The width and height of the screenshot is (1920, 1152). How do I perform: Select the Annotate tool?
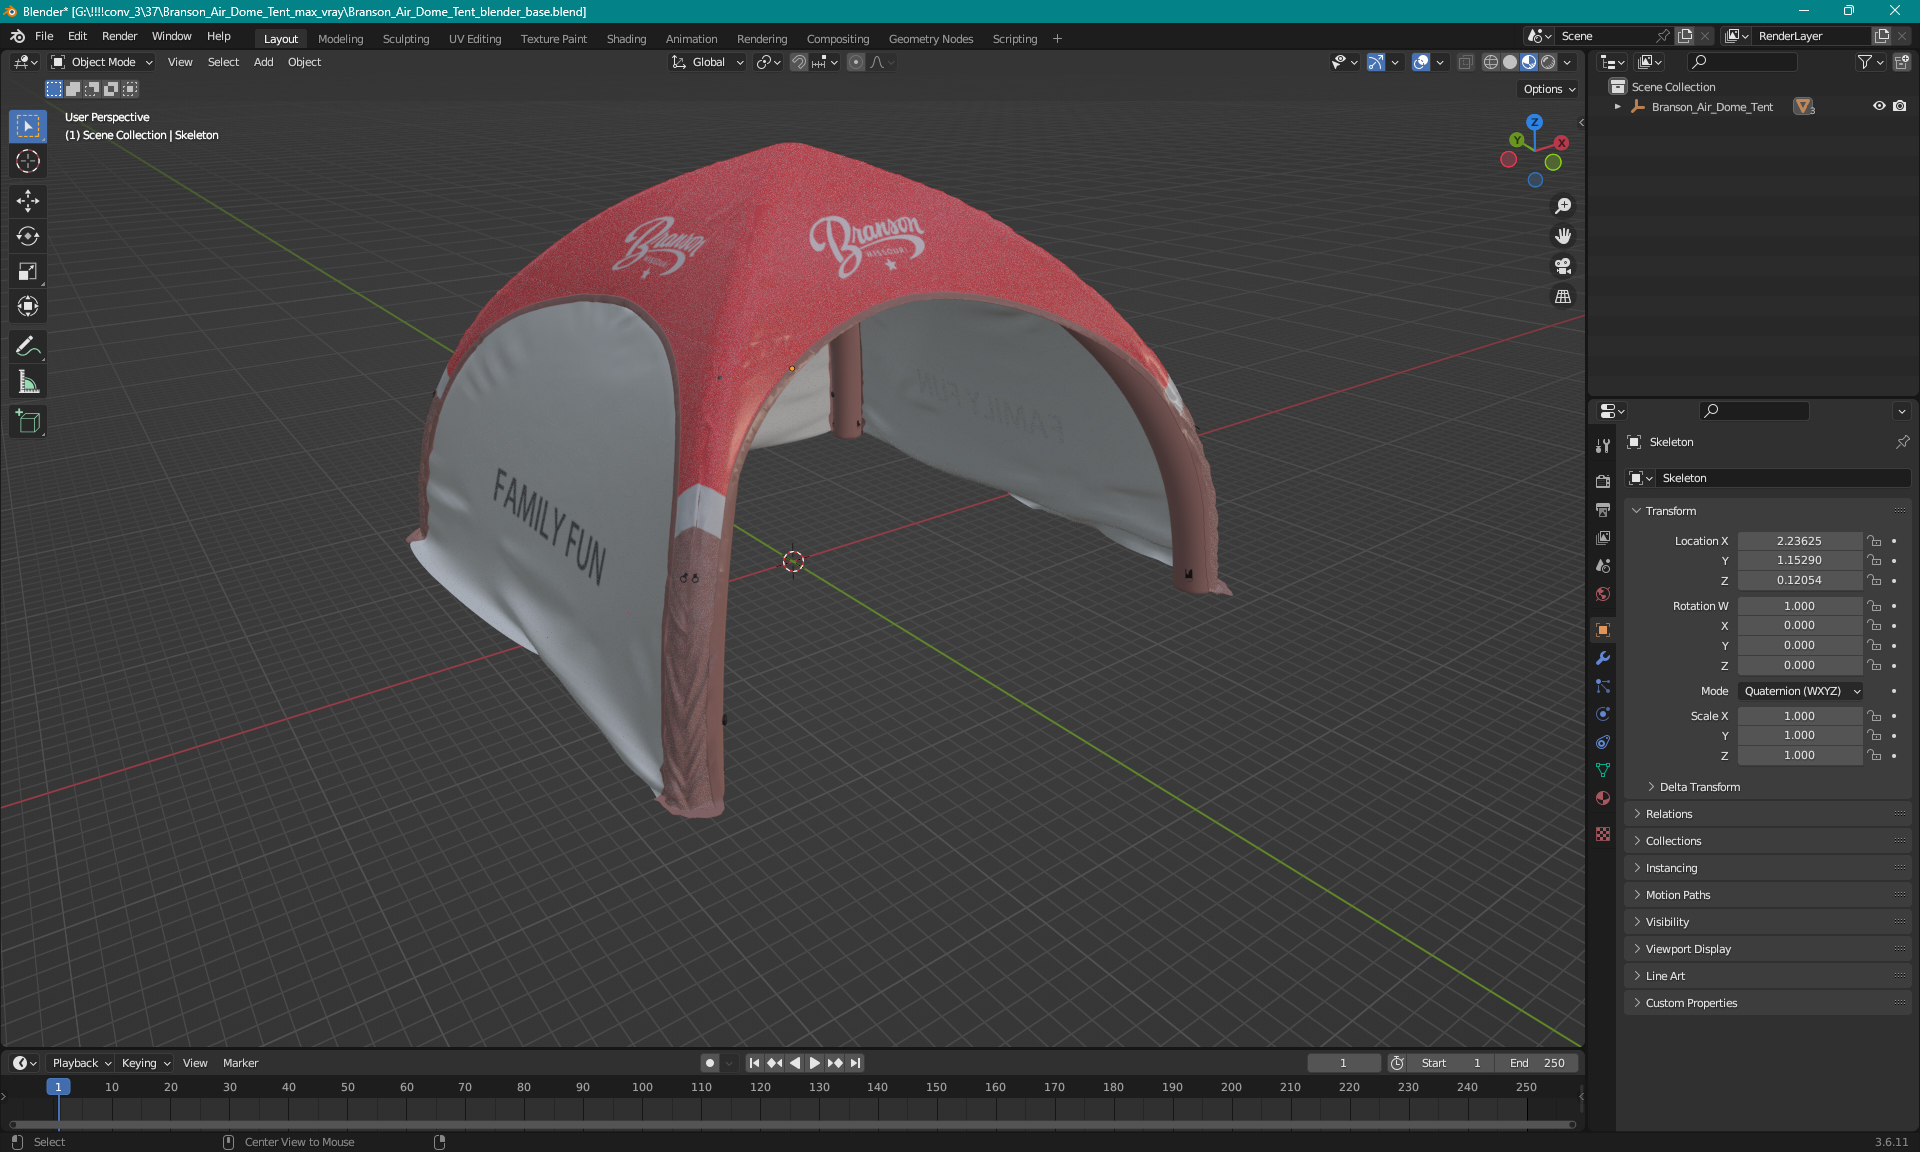pyautogui.click(x=28, y=347)
